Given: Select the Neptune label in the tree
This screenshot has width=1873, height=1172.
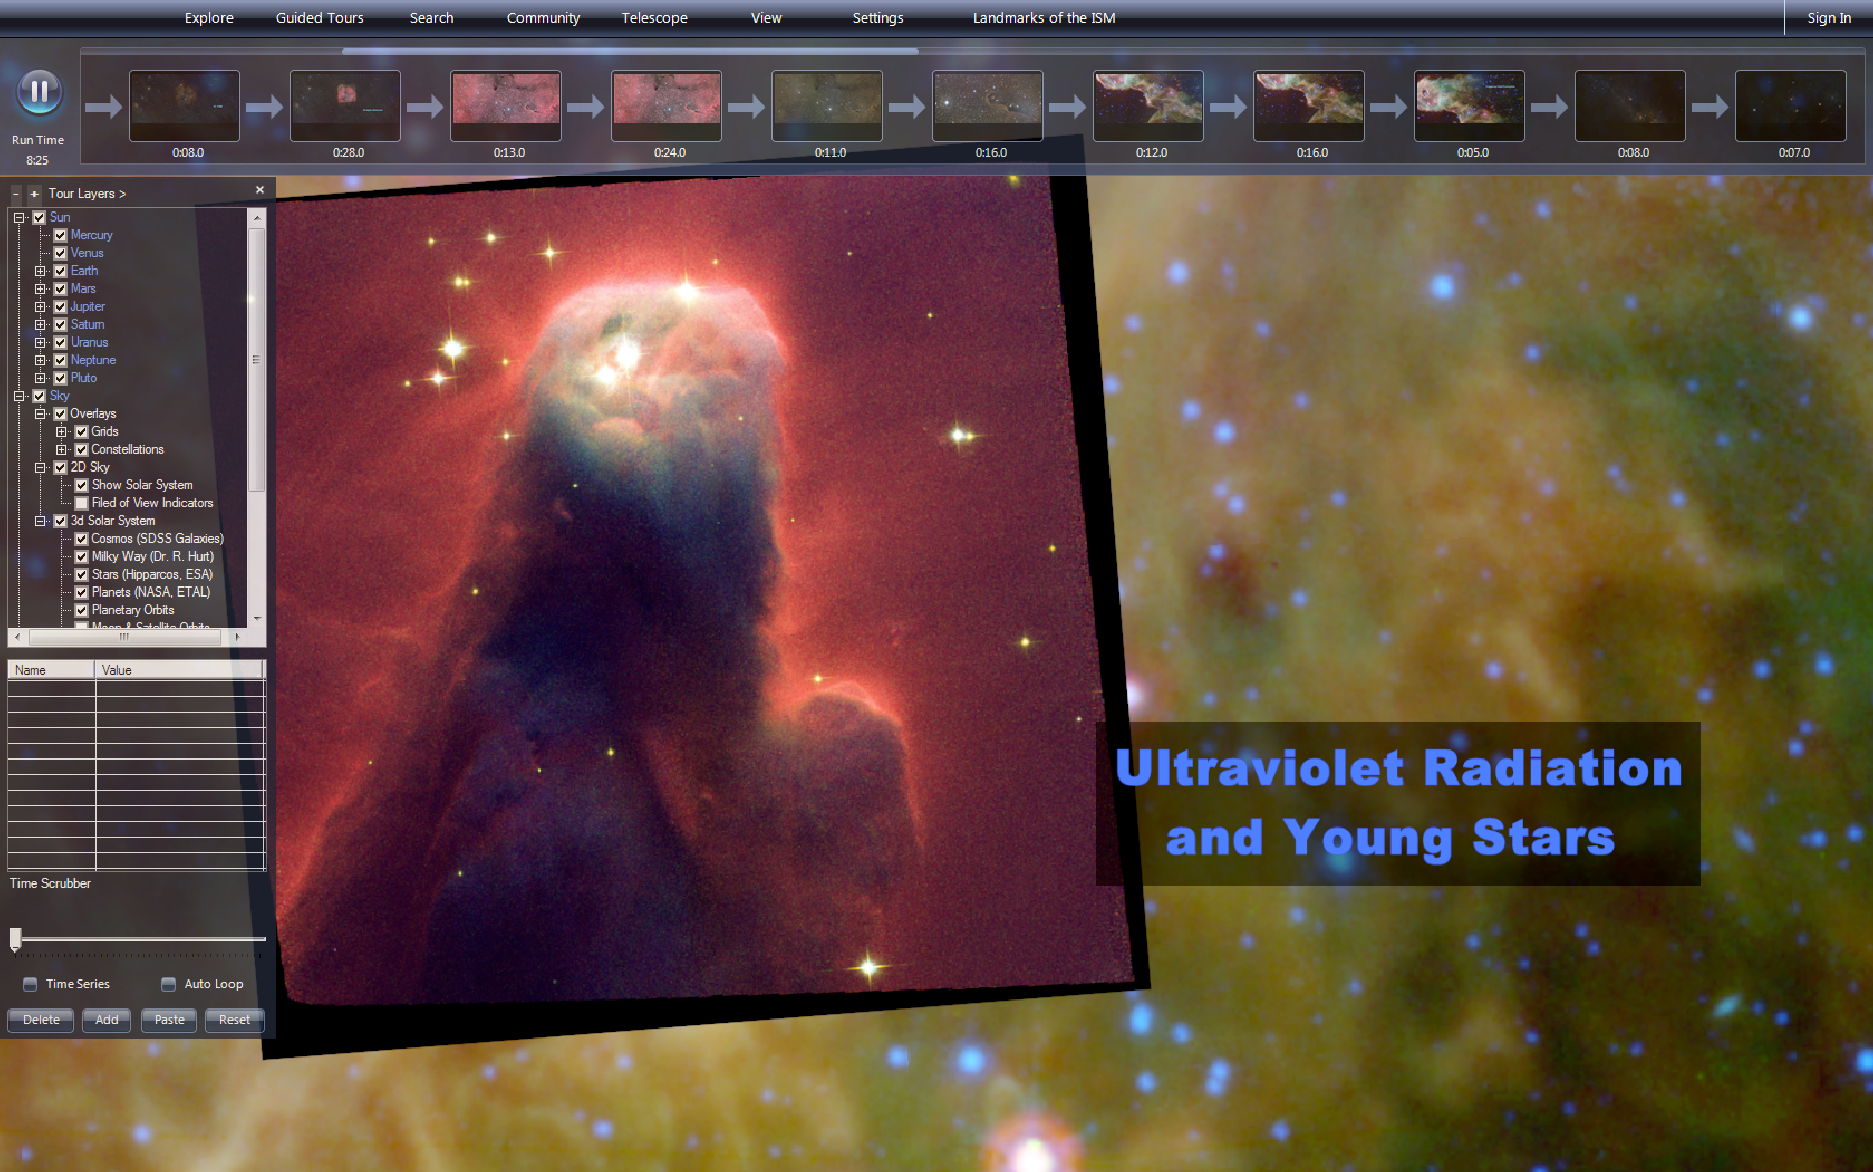Looking at the screenshot, I should 93,360.
